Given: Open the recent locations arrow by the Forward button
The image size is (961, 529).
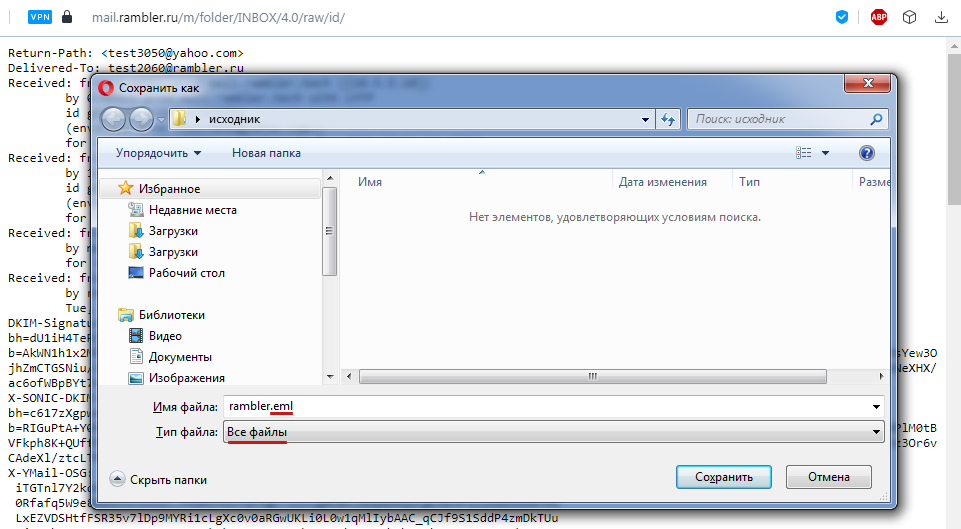Looking at the screenshot, I should (x=161, y=120).
